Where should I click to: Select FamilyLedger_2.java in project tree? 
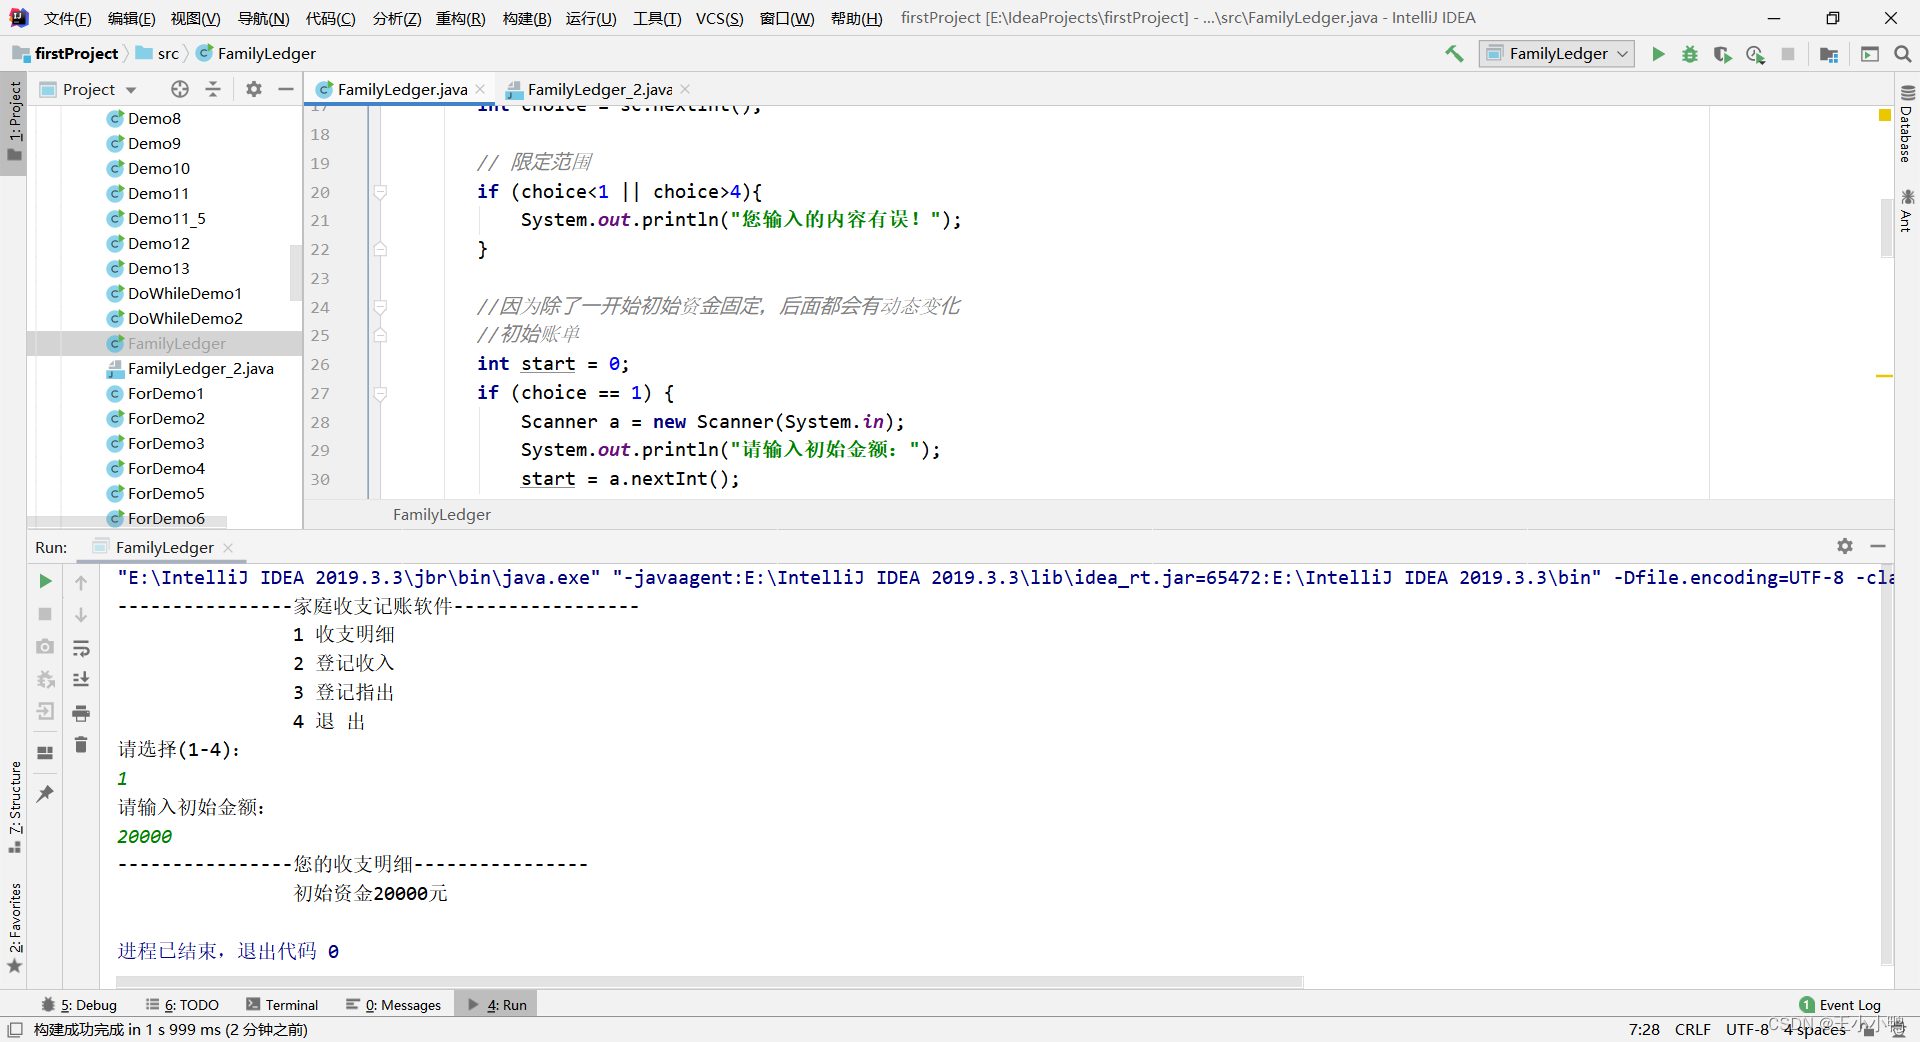pyautogui.click(x=200, y=368)
